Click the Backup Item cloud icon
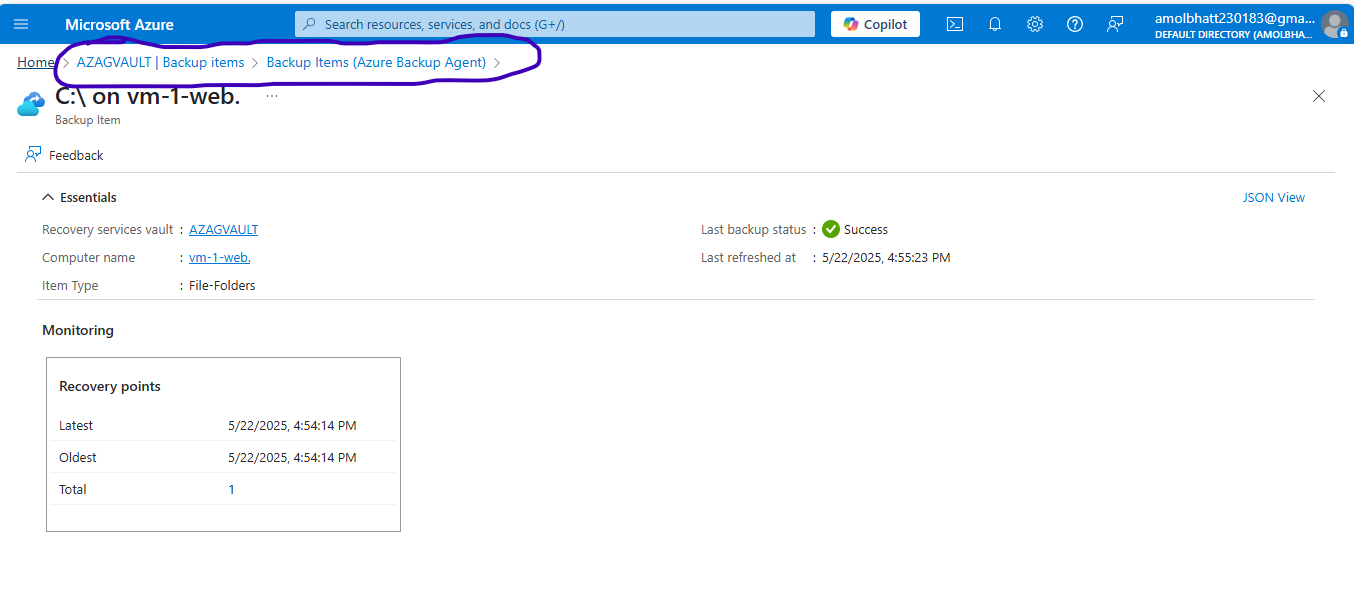Image resolution: width=1354 pixels, height=601 pixels. [29, 103]
